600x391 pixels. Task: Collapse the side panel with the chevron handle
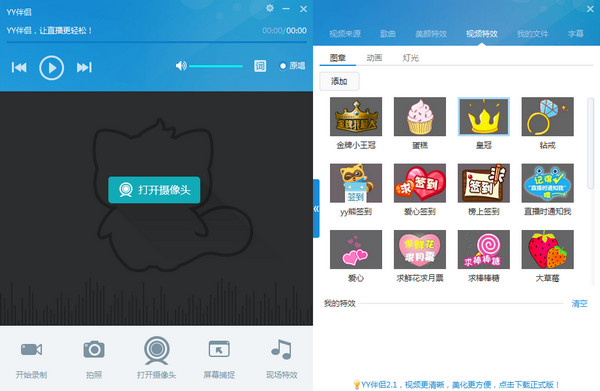point(316,209)
